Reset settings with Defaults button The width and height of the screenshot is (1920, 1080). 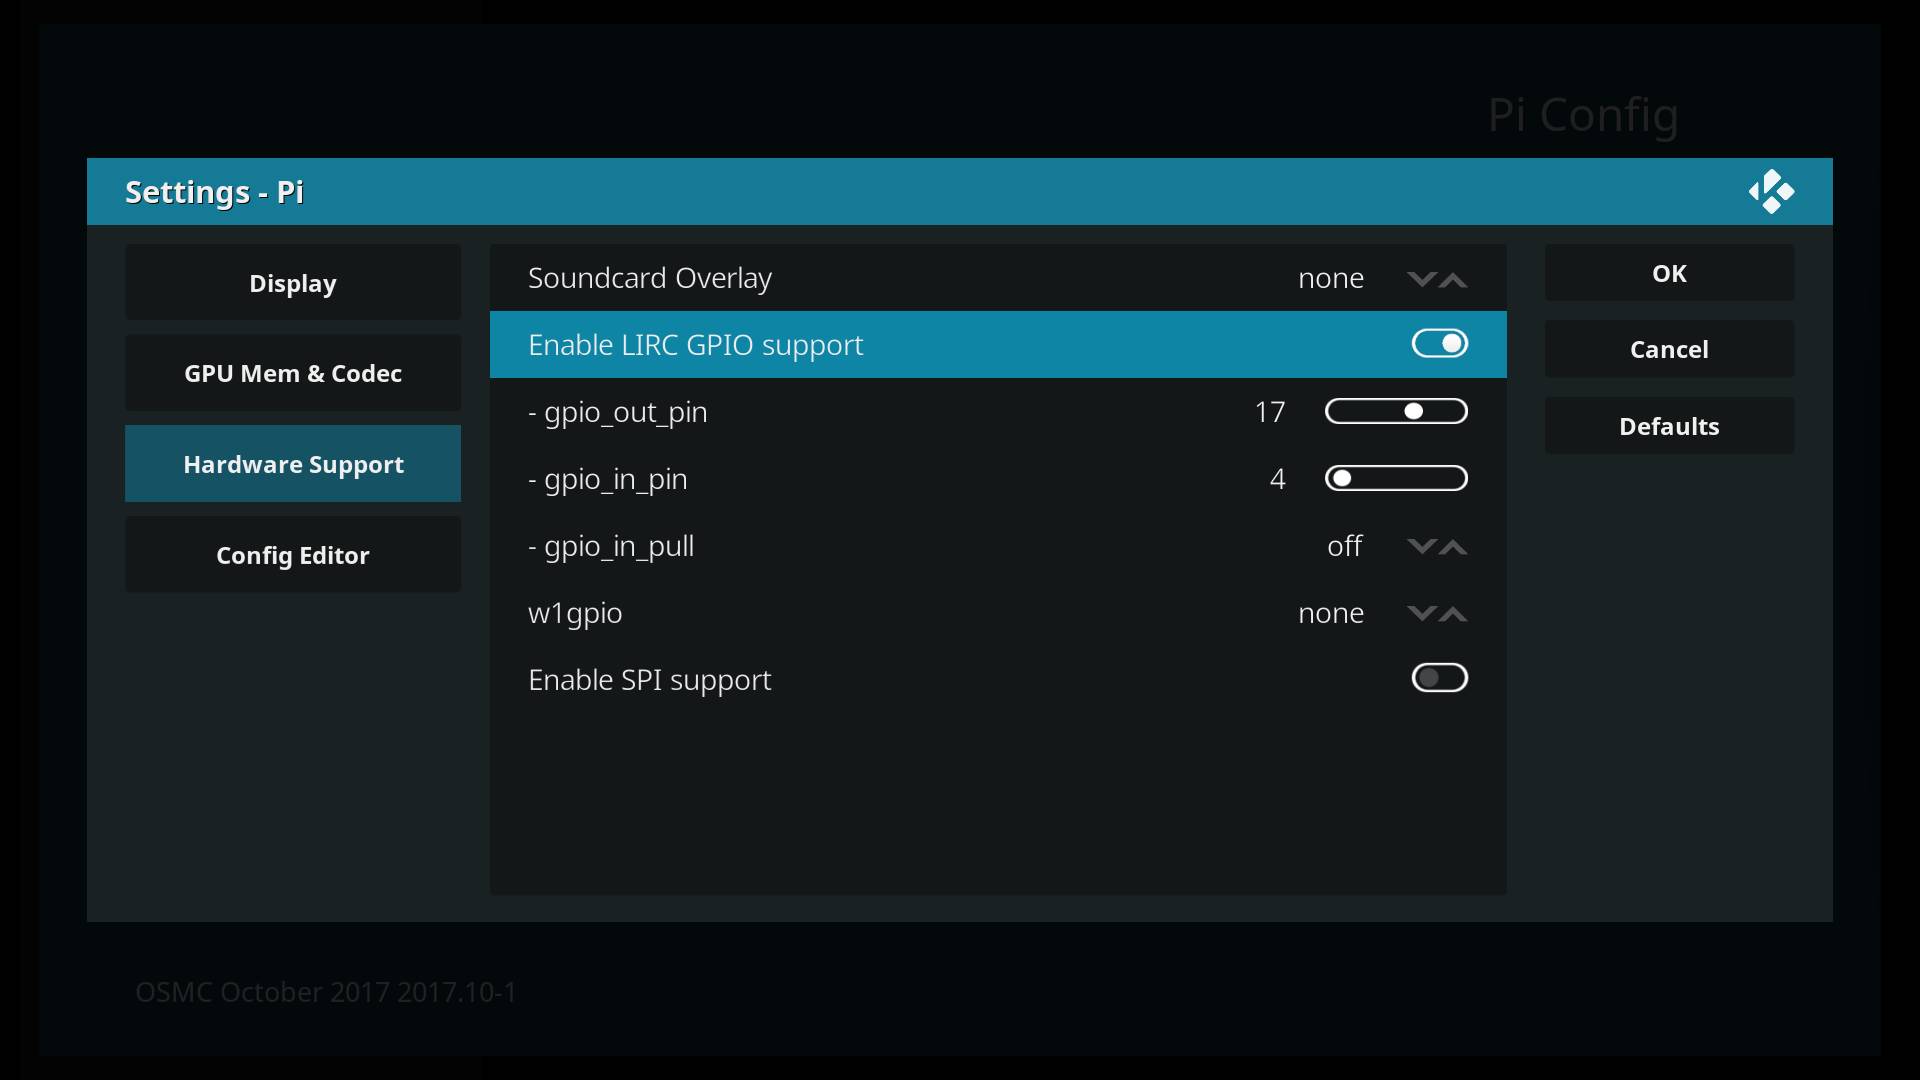click(1669, 426)
